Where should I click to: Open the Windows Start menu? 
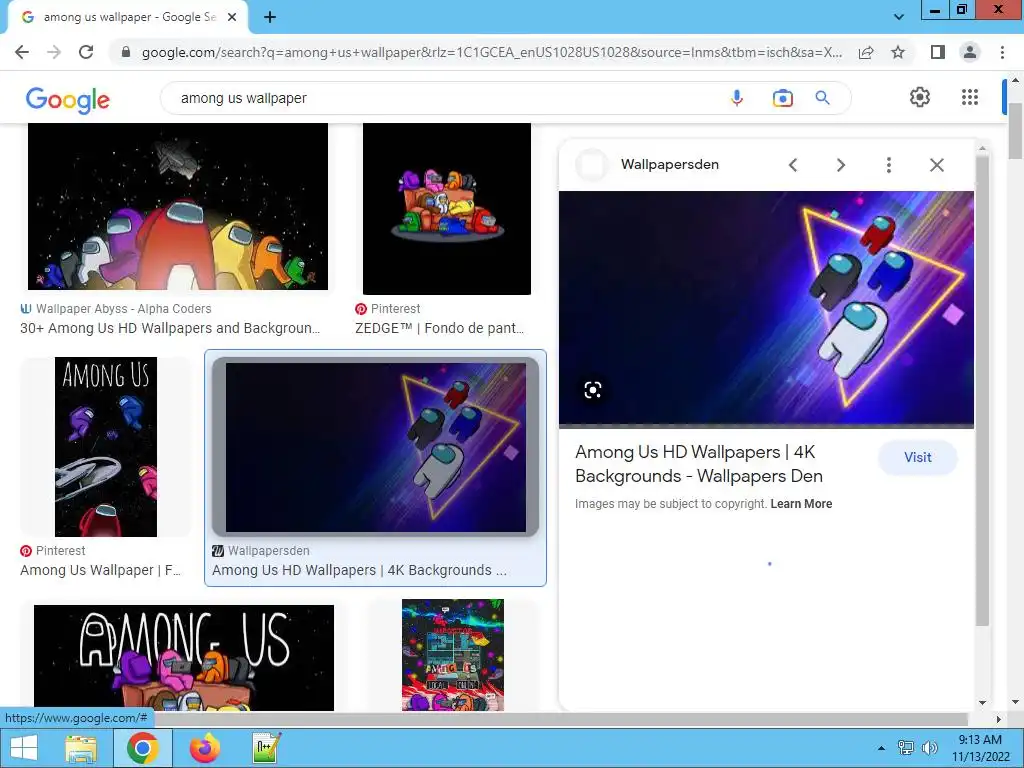[x=24, y=748]
